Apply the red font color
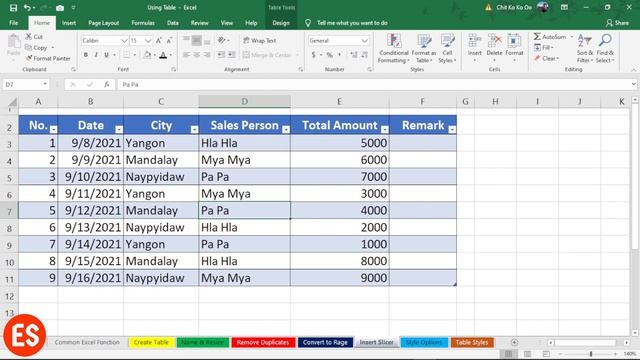The height and width of the screenshot is (360, 640). tap(163, 55)
